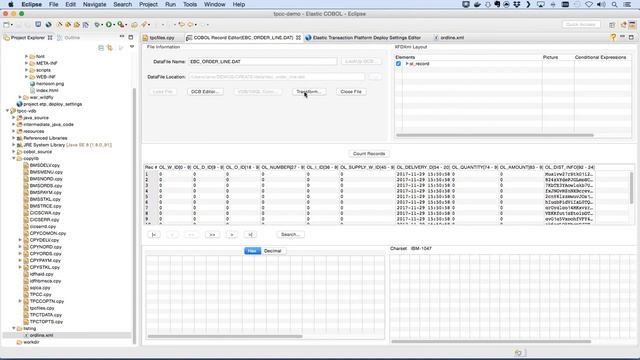Switch to the Outline view tab

(69, 38)
